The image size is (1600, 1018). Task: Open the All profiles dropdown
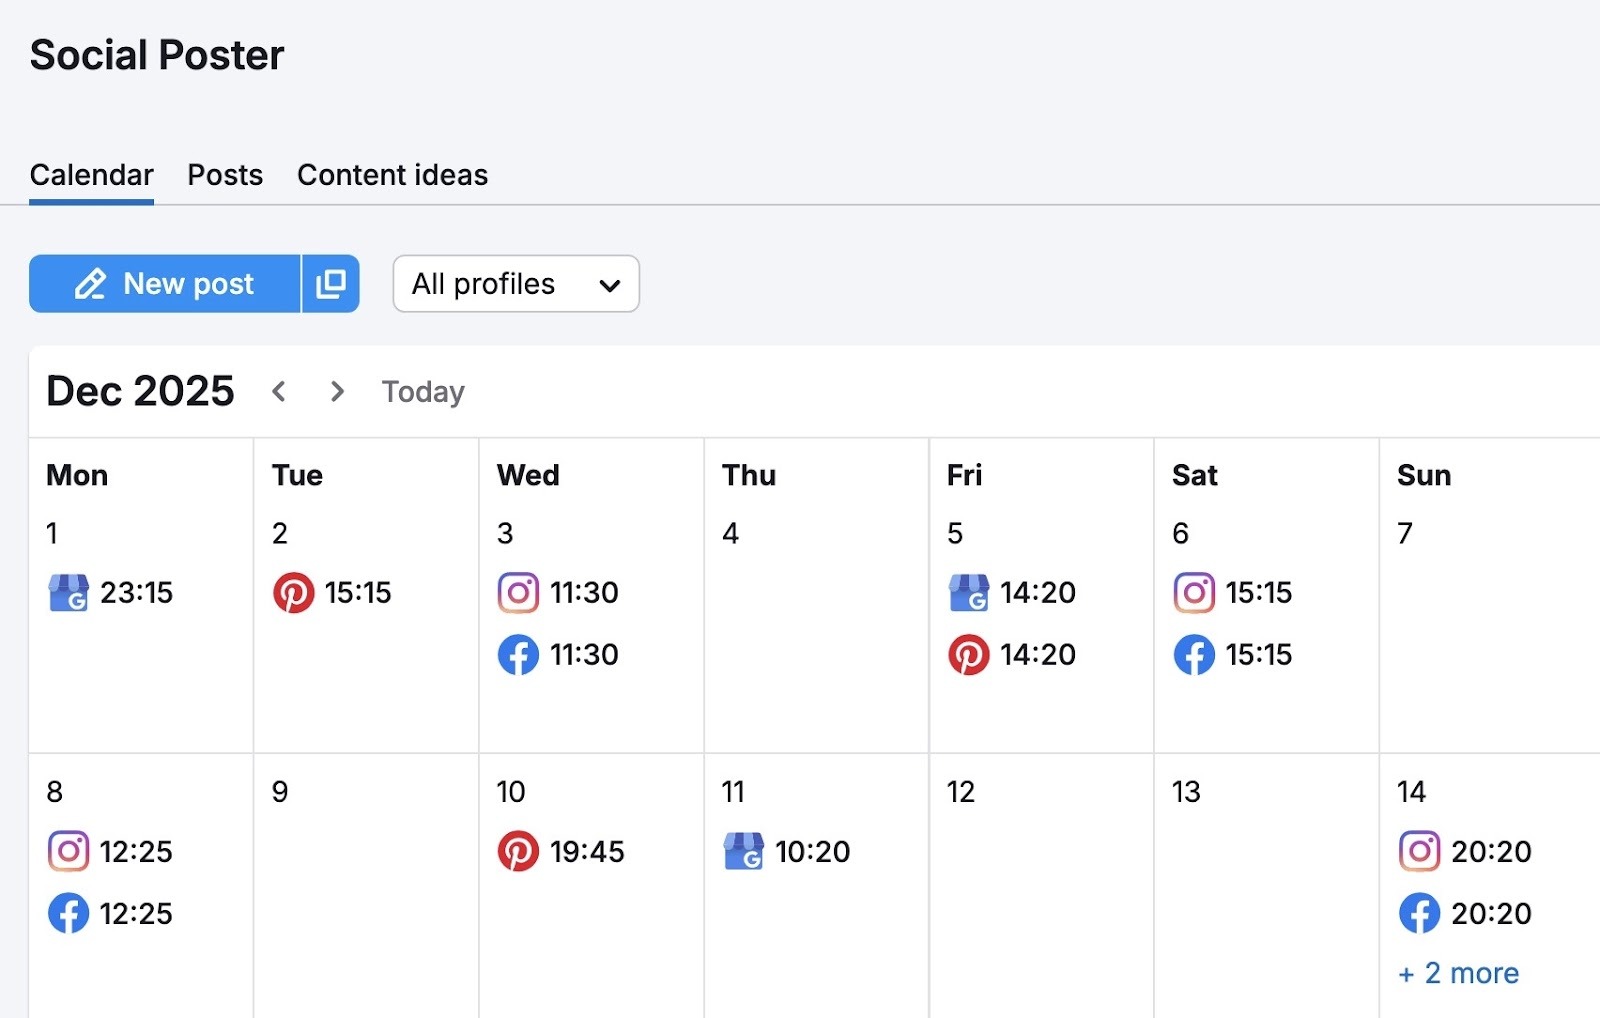(515, 284)
